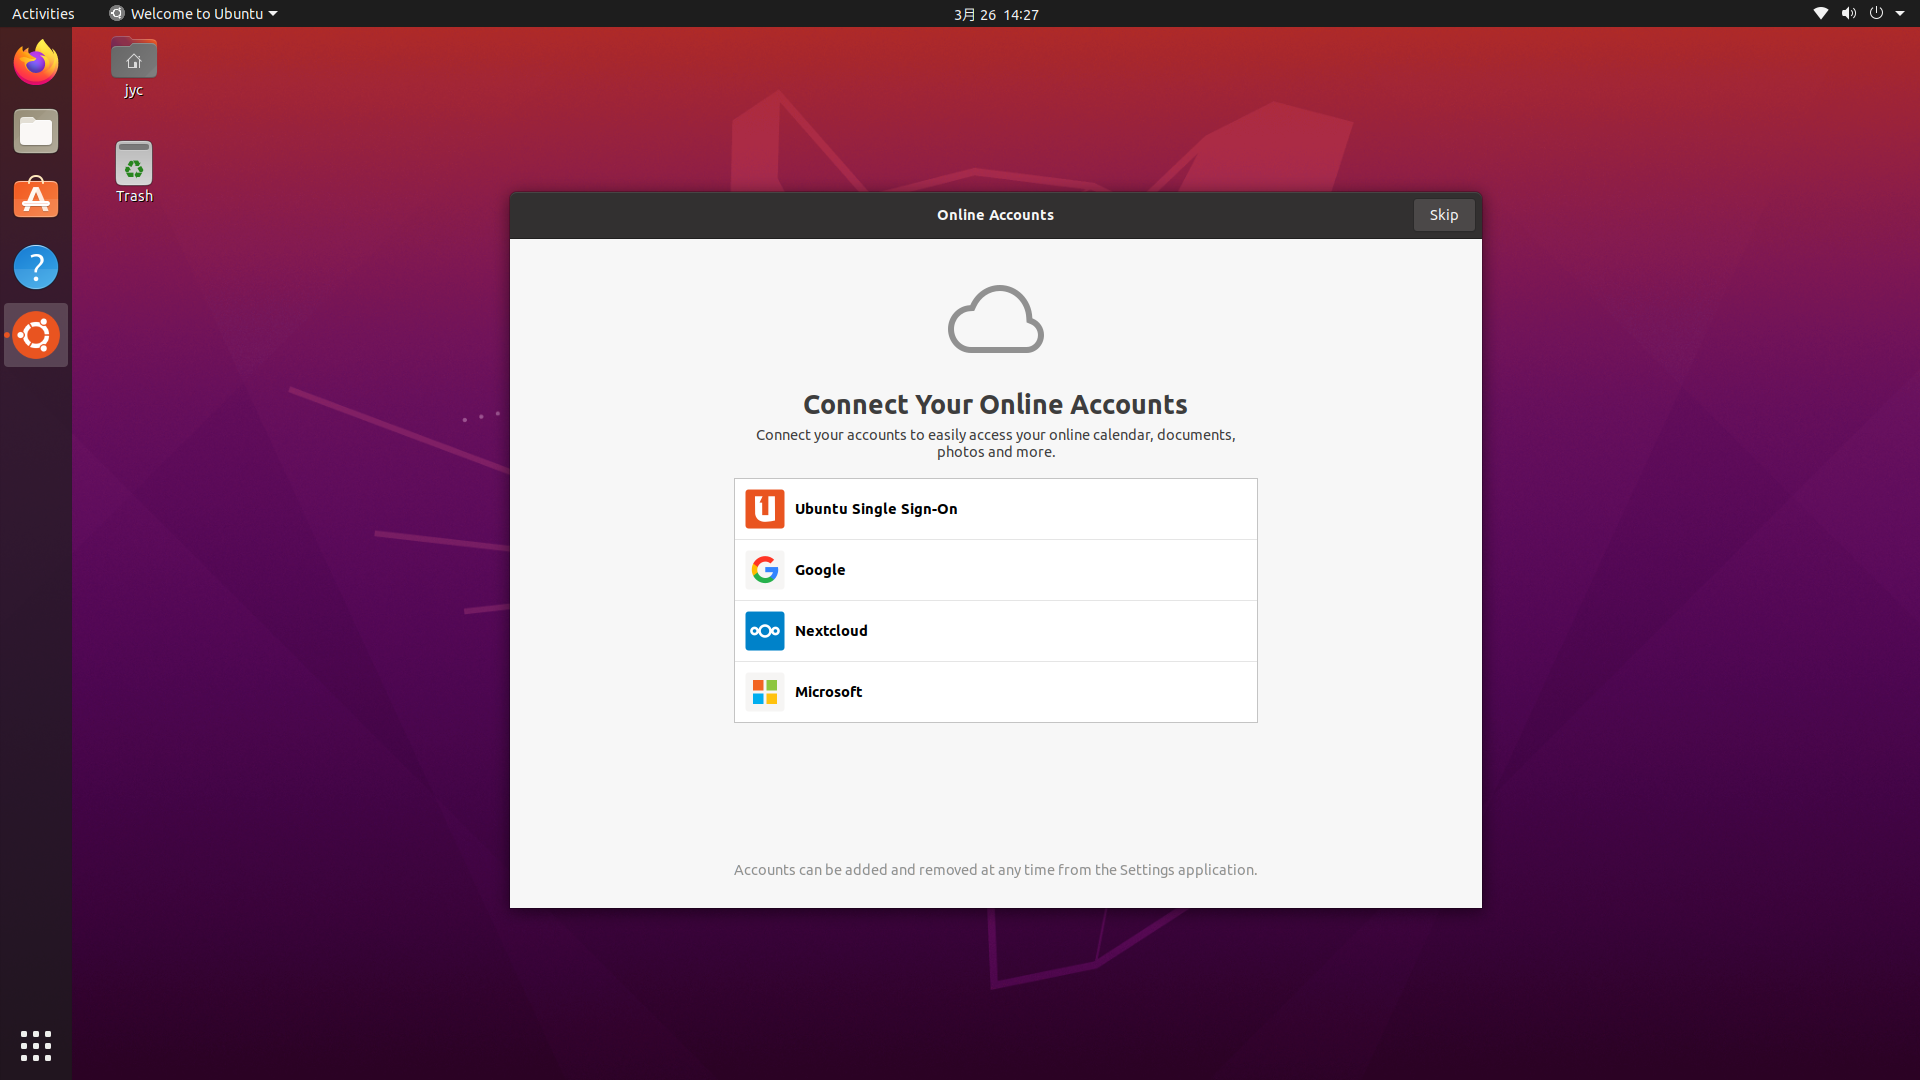Open the Activities overview
This screenshot has height=1080, width=1920.
(x=43, y=14)
